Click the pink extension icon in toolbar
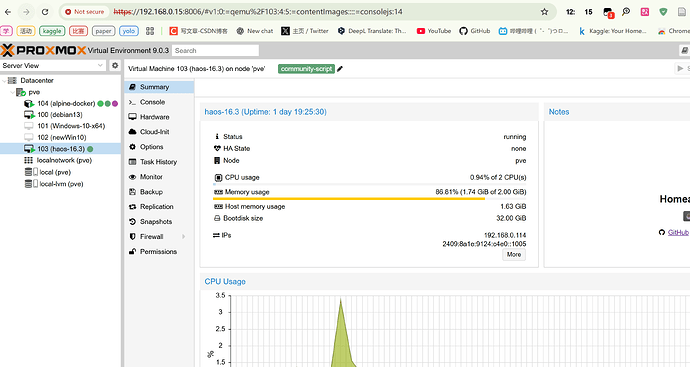The height and width of the screenshot is (367, 690). pos(645,12)
